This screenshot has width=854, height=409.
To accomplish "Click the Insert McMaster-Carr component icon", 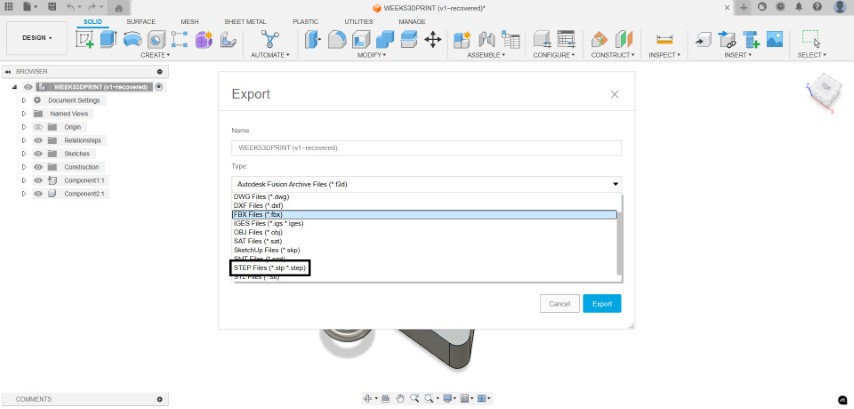I will pyautogui.click(x=751, y=39).
